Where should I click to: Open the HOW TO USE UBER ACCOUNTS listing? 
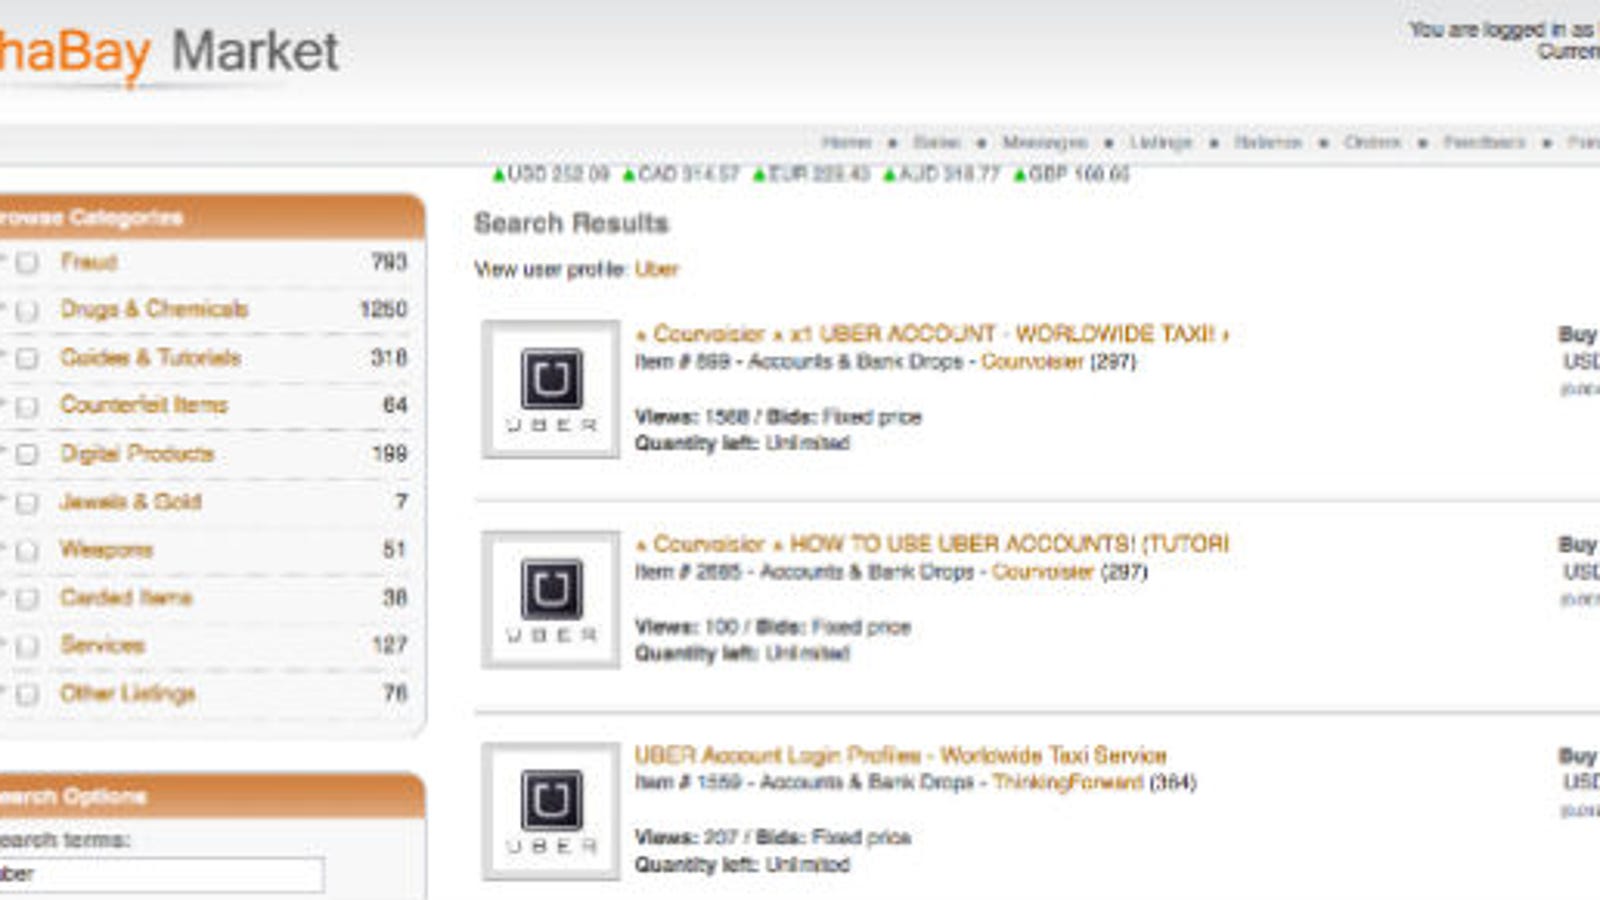point(932,543)
